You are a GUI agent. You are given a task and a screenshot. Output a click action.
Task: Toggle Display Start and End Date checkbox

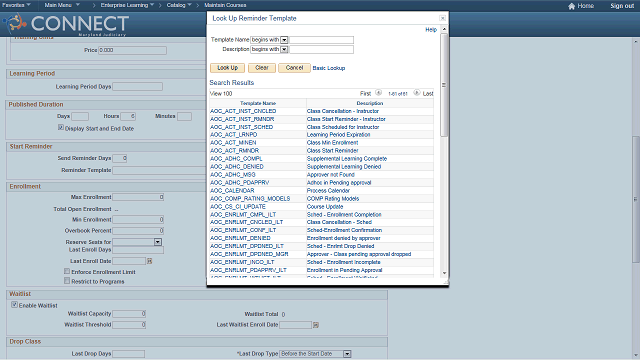61,128
